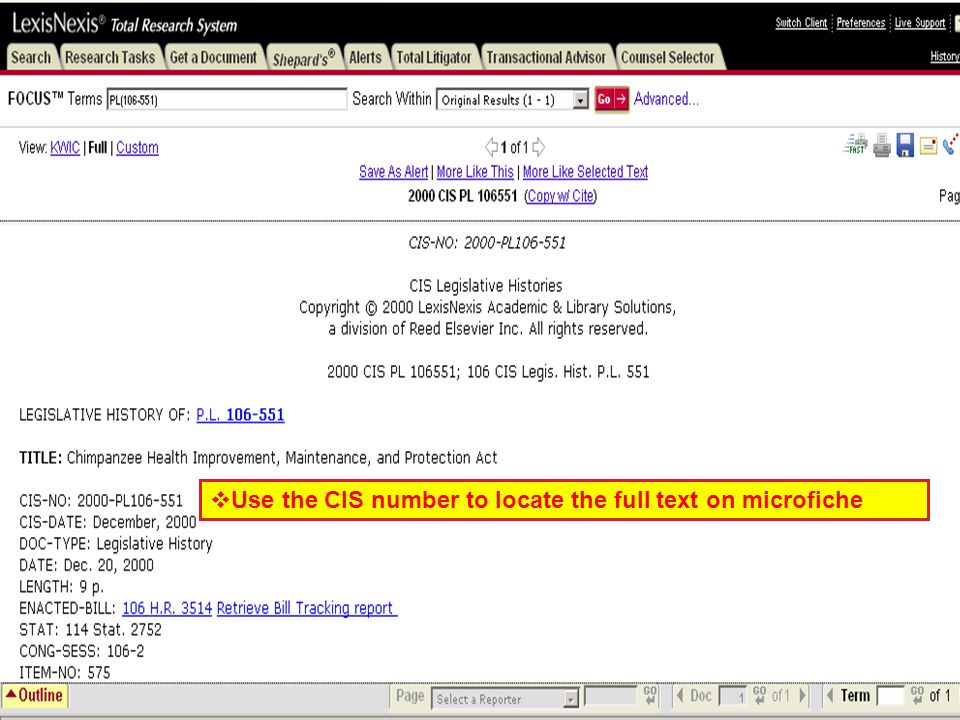Click the Doc number input field

pyautogui.click(x=733, y=696)
